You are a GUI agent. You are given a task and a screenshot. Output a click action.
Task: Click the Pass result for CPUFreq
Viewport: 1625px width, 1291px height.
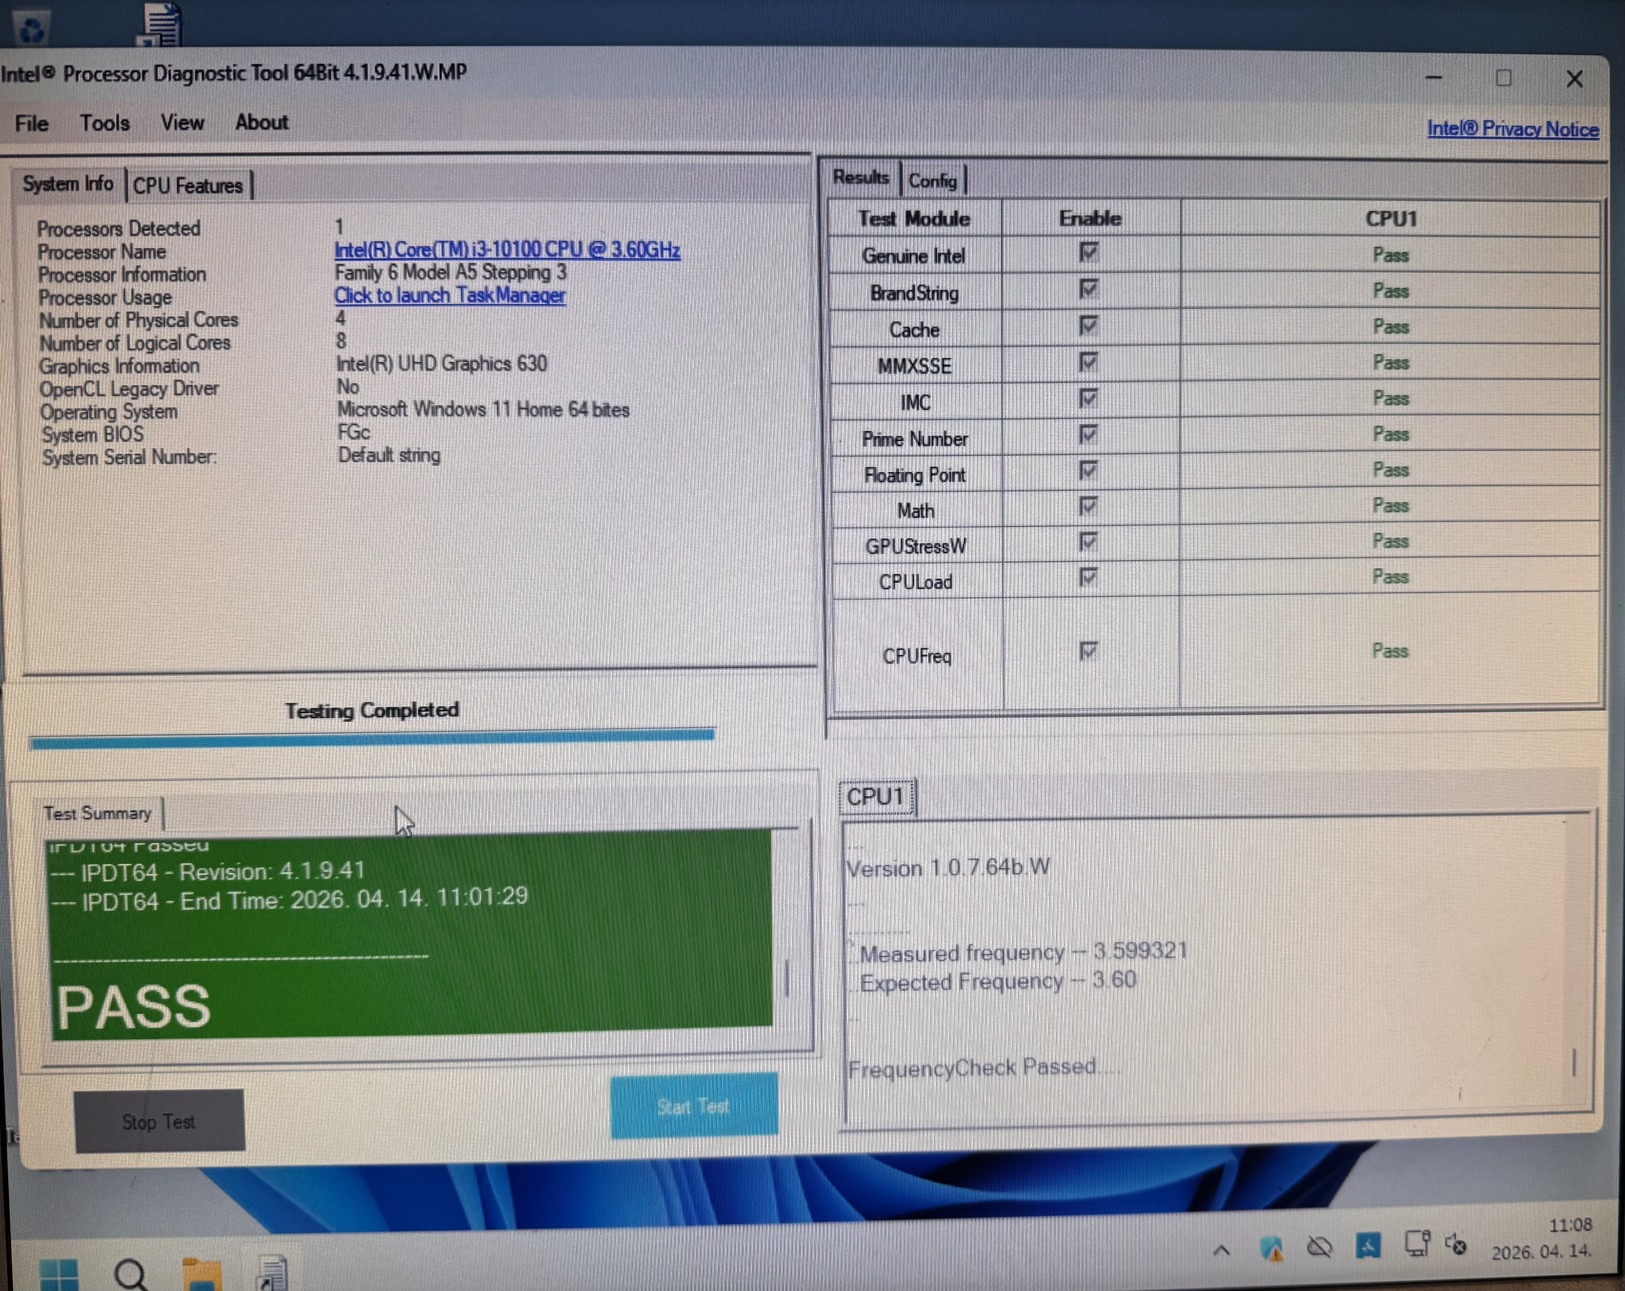tap(1390, 651)
